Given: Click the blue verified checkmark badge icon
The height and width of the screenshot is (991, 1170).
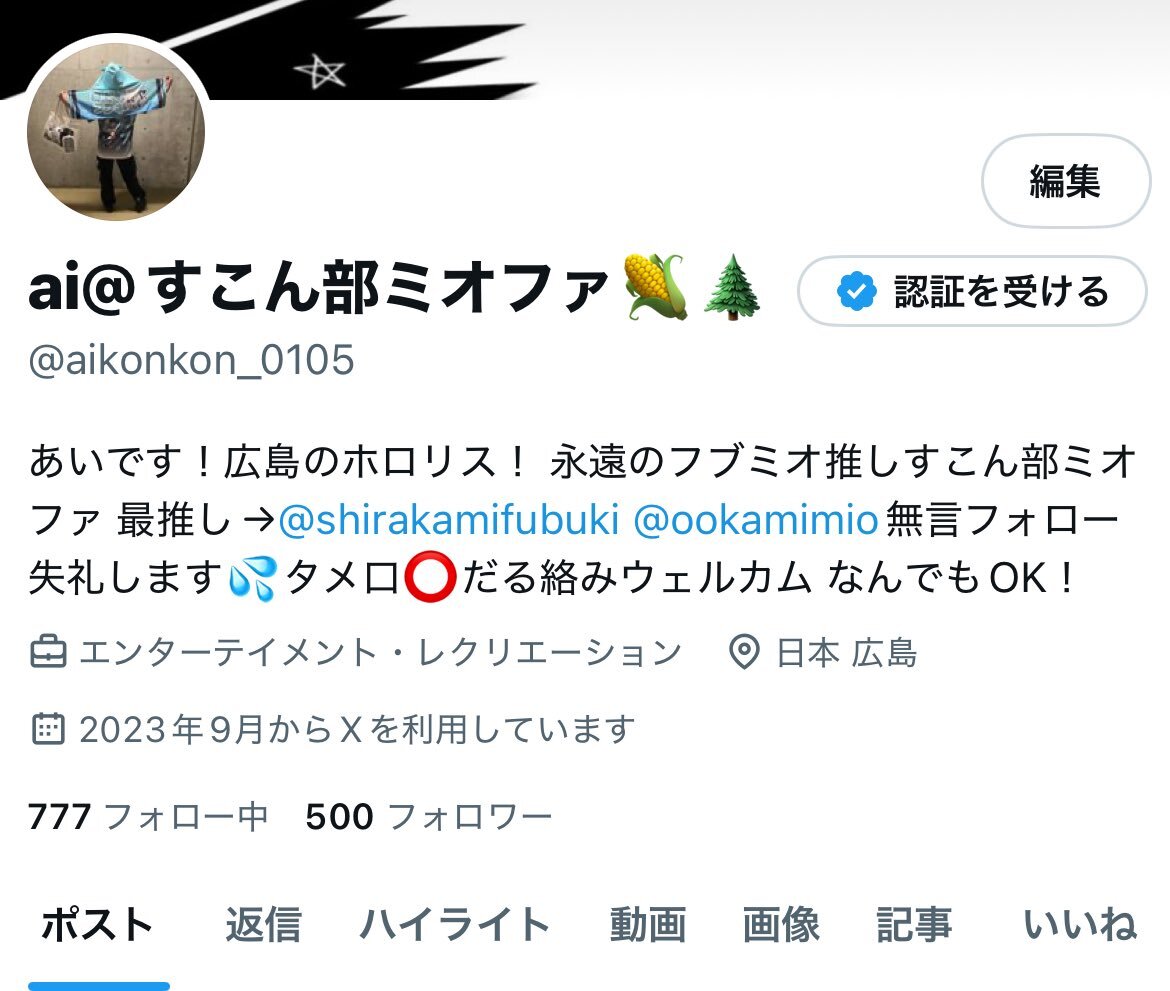Looking at the screenshot, I should 856,291.
